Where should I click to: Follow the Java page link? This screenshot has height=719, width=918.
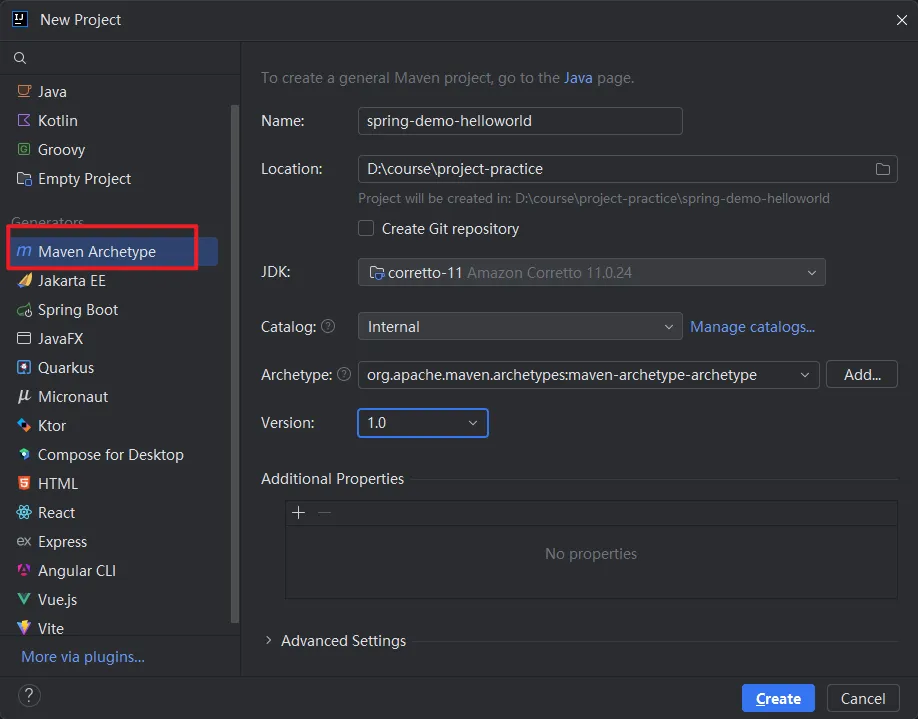point(578,78)
